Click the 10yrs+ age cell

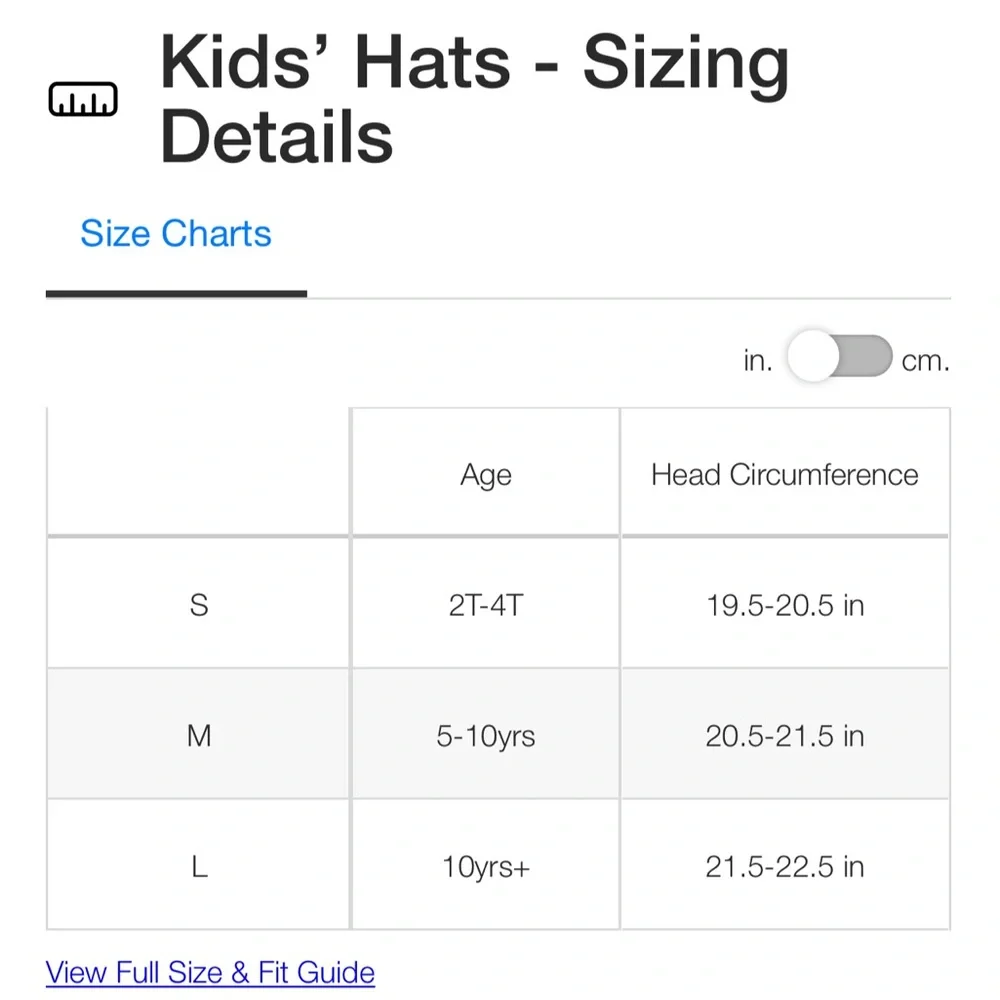(485, 865)
